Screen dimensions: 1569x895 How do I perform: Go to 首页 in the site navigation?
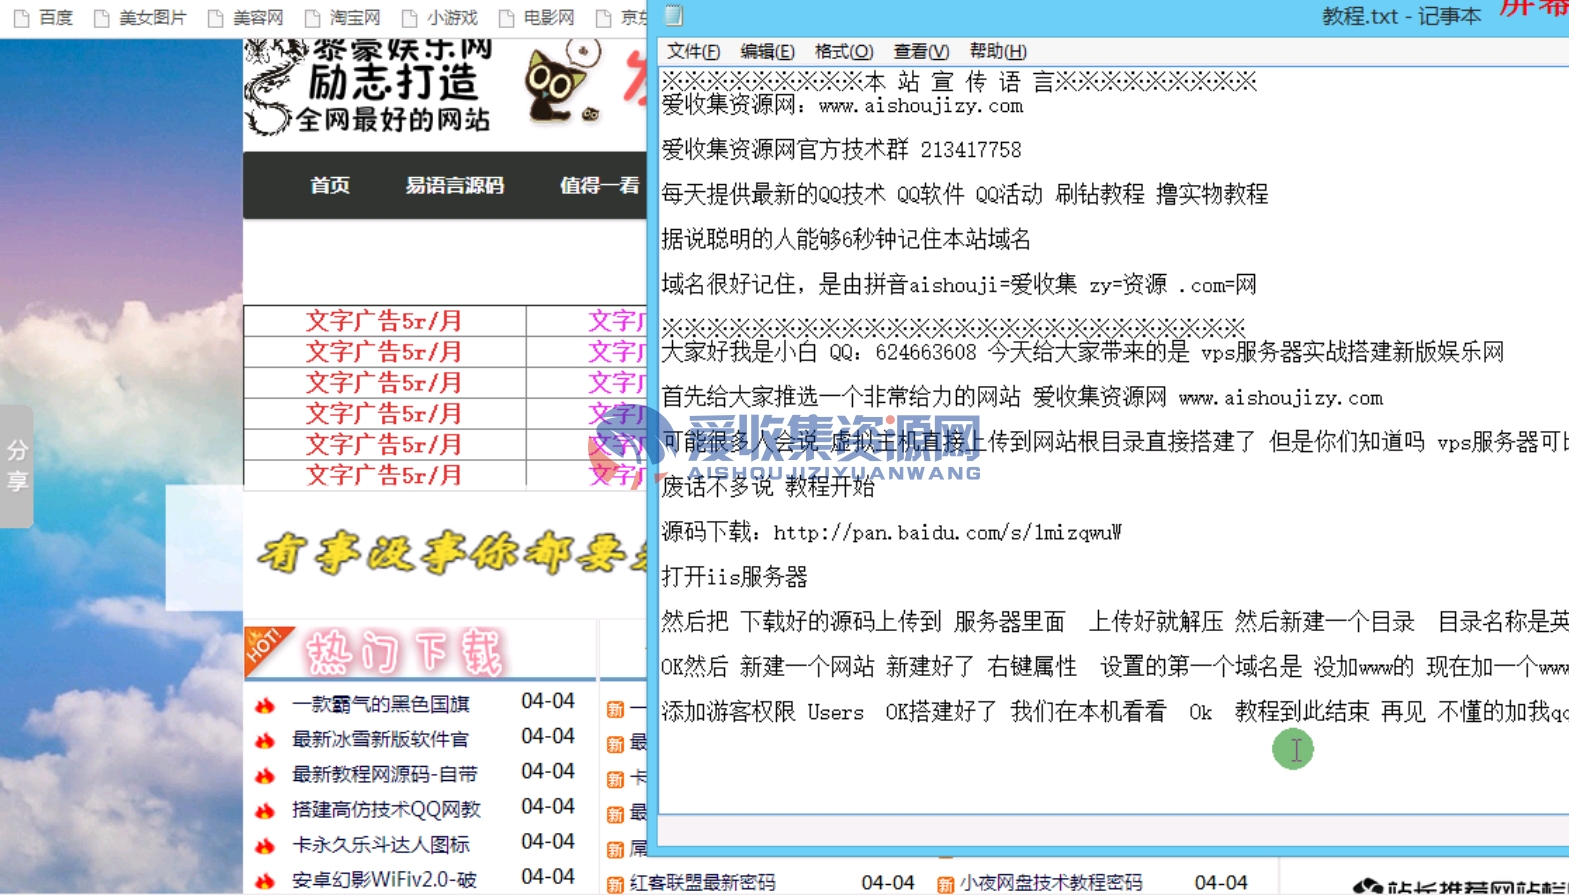tap(330, 185)
